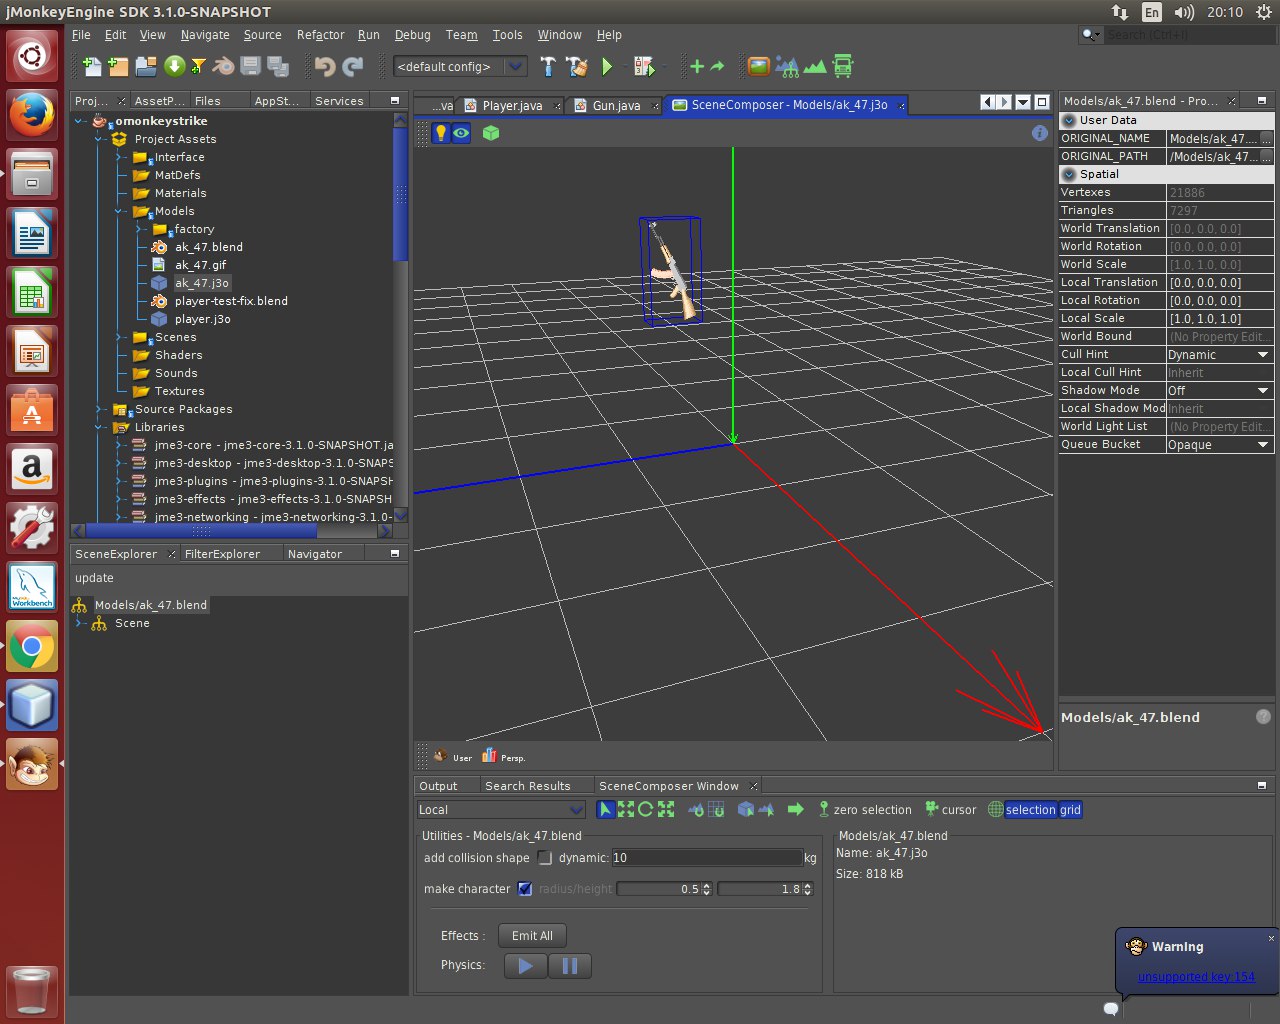Click the unsupported key 154 warning link
This screenshot has height=1024, width=1280.
(1196, 977)
